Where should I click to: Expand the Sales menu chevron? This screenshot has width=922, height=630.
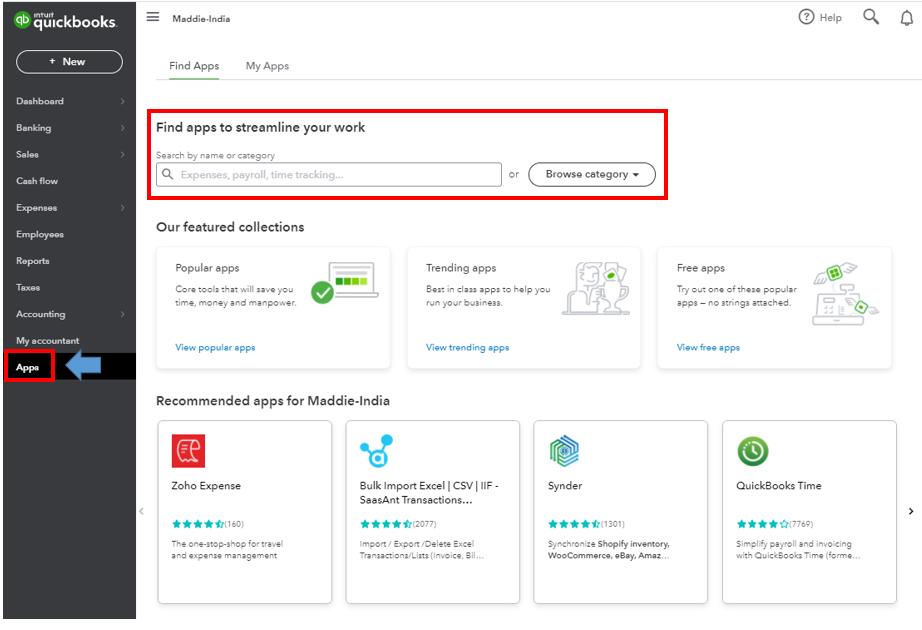(122, 154)
